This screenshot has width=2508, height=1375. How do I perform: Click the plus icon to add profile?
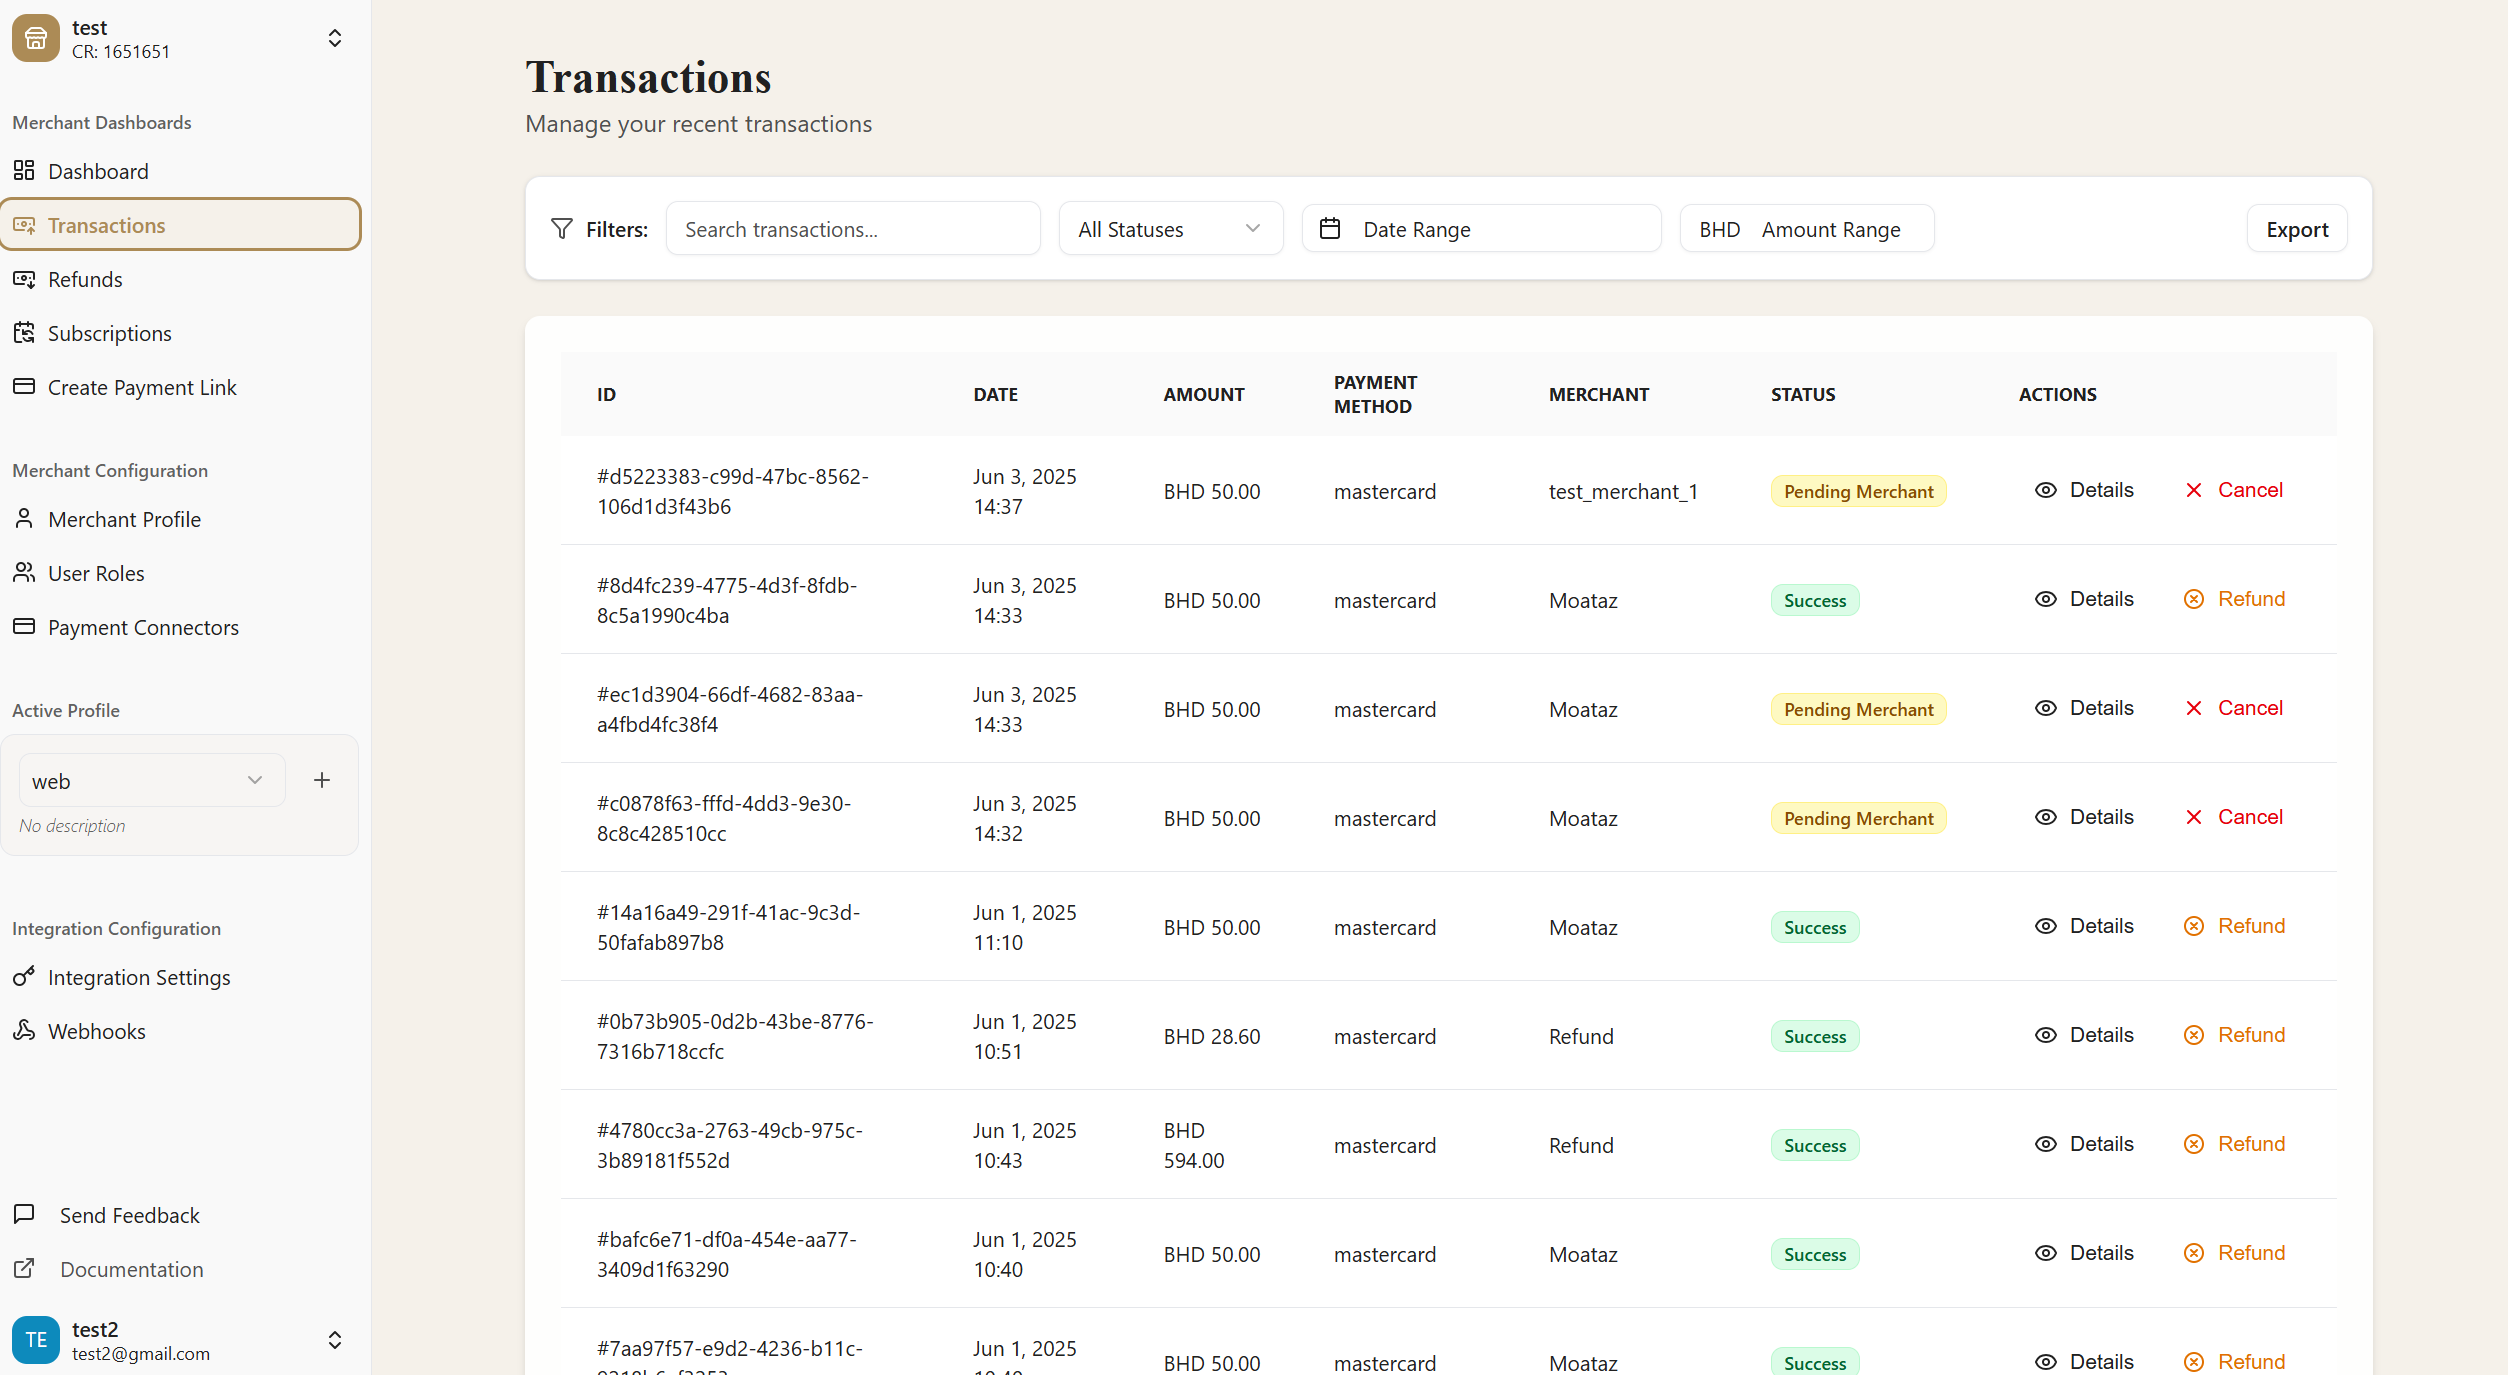click(x=322, y=780)
